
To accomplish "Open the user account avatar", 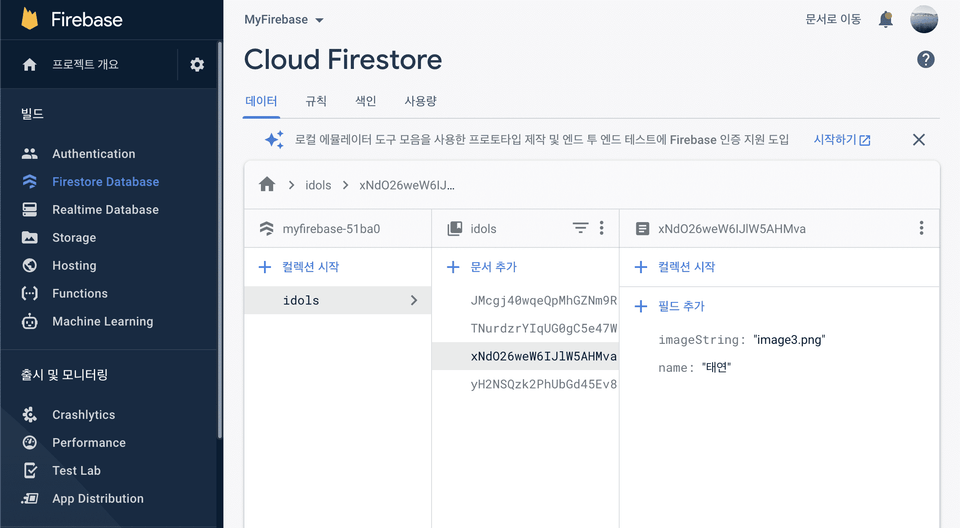I will (x=924, y=19).
